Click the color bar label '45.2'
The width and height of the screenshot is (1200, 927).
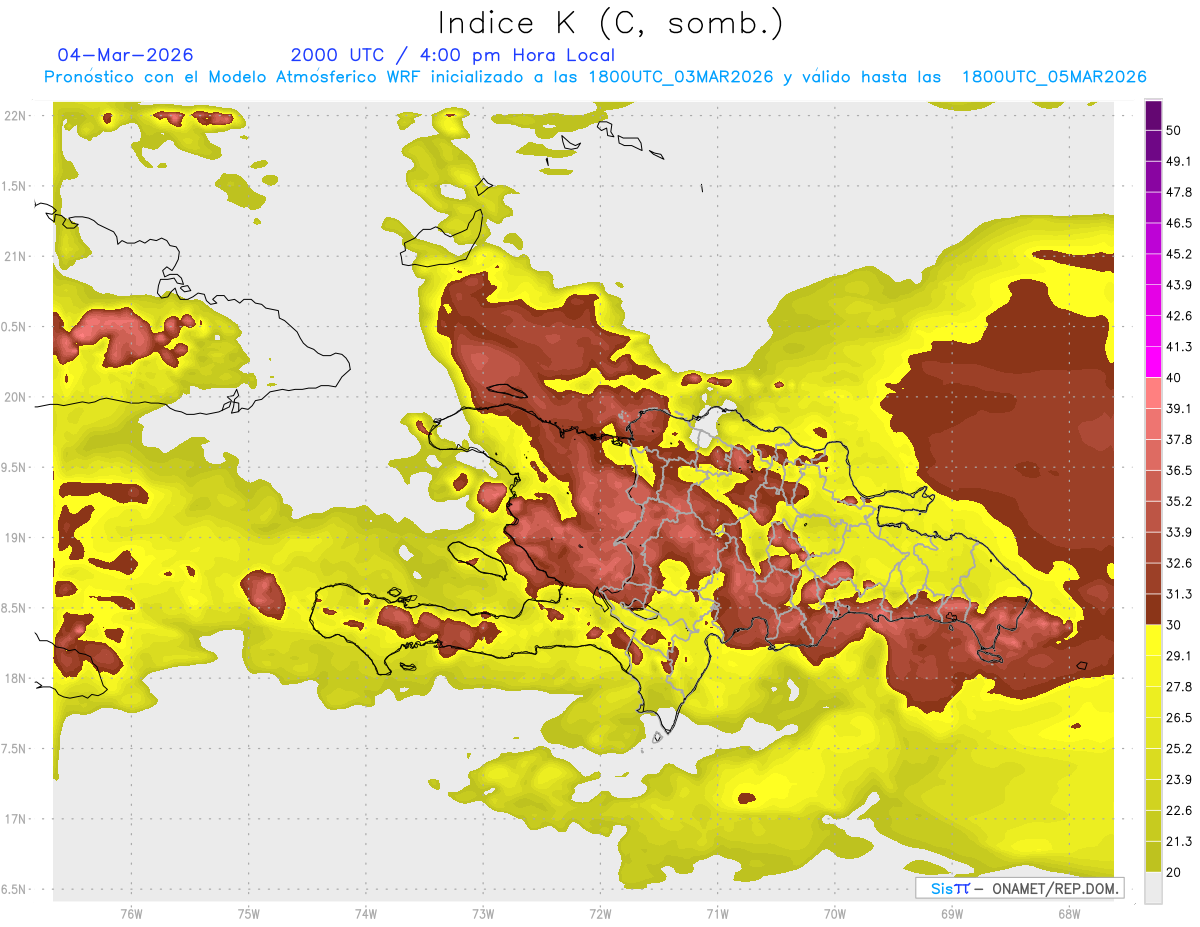[1179, 254]
